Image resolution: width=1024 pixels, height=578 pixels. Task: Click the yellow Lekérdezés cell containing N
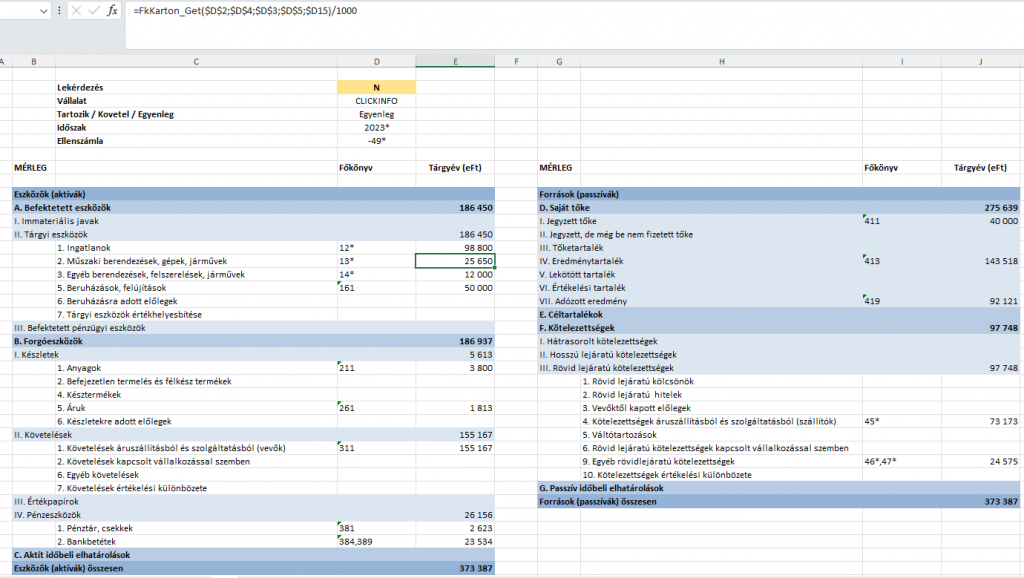pos(376,88)
